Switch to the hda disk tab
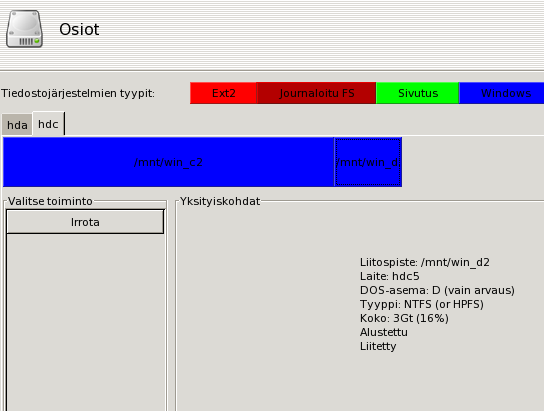Screen dimensions: 544x411 point(17,125)
